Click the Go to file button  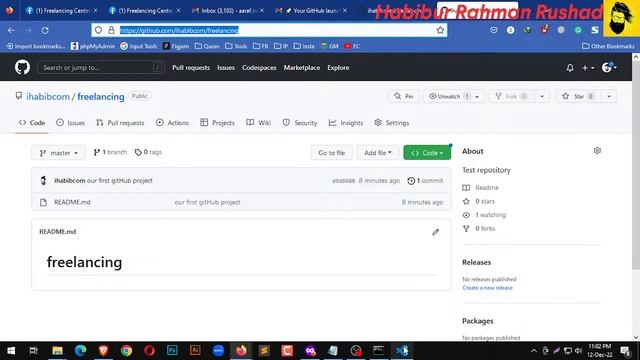(x=331, y=153)
